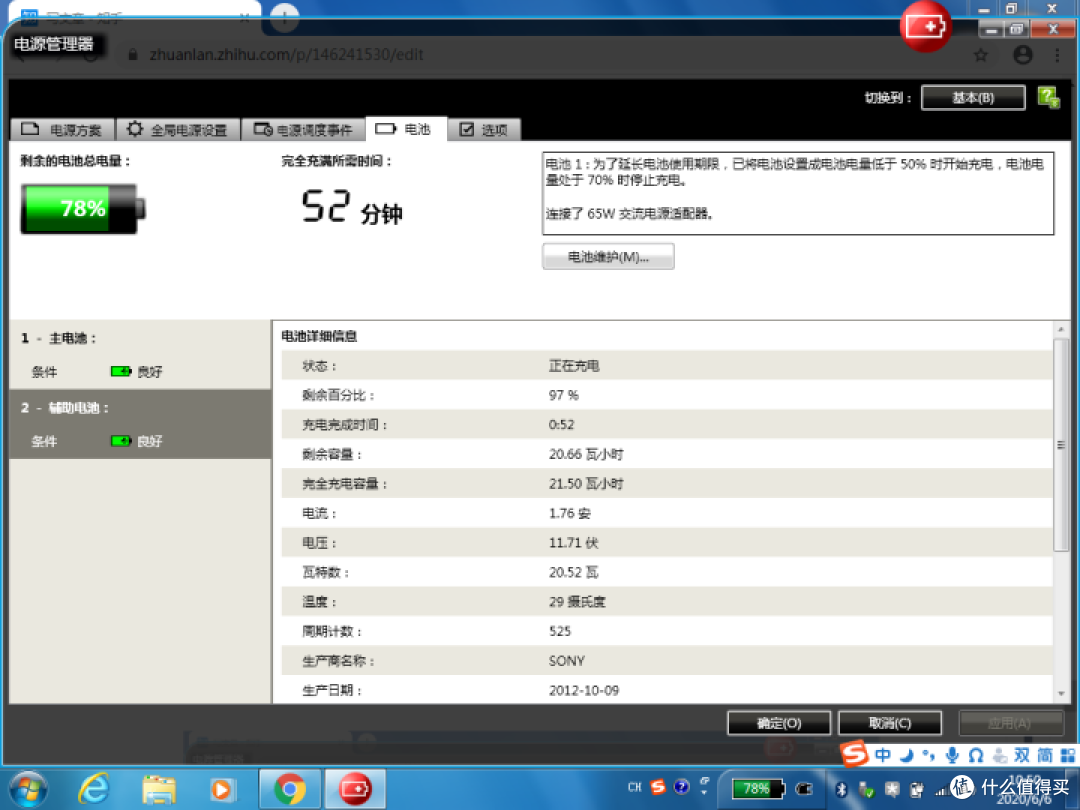Click the microphone voice input icon
1080x810 pixels.
click(953, 756)
